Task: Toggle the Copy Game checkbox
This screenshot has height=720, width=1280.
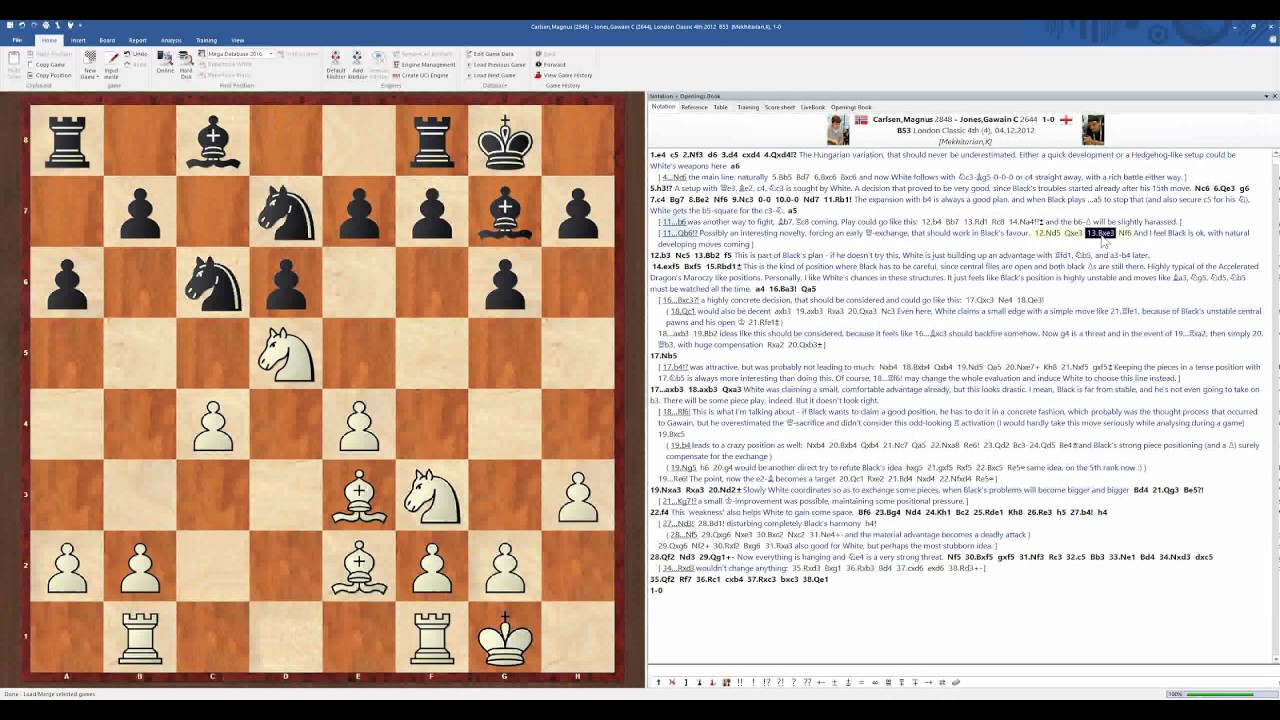Action: coord(48,65)
